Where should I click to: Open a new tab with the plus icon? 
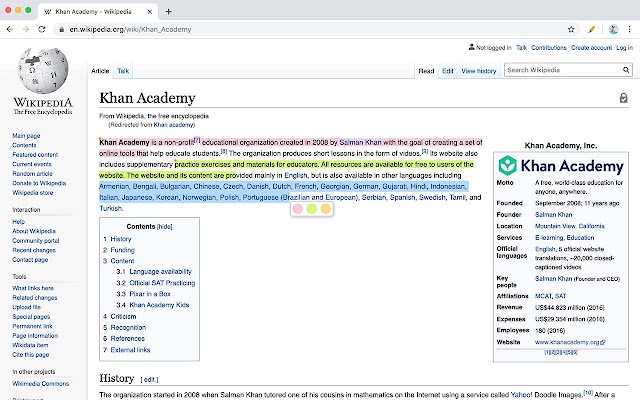(169, 11)
